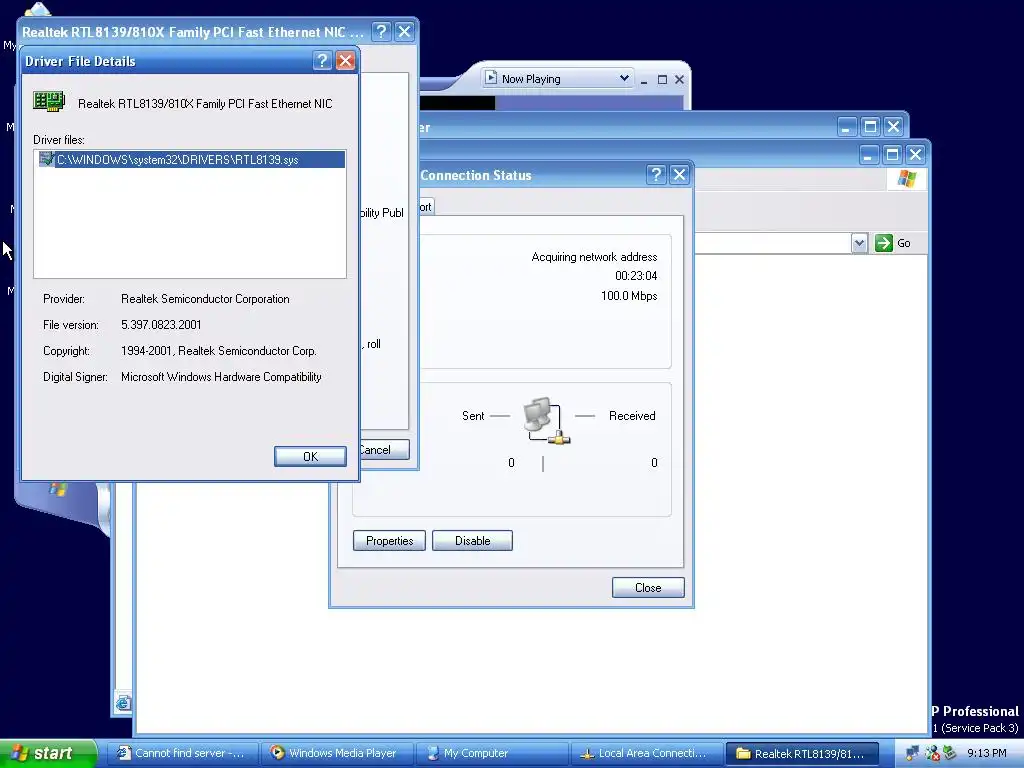Click the taskbar clock showing 9:13 PM
Image resolution: width=1024 pixels, height=768 pixels.
(x=987, y=753)
